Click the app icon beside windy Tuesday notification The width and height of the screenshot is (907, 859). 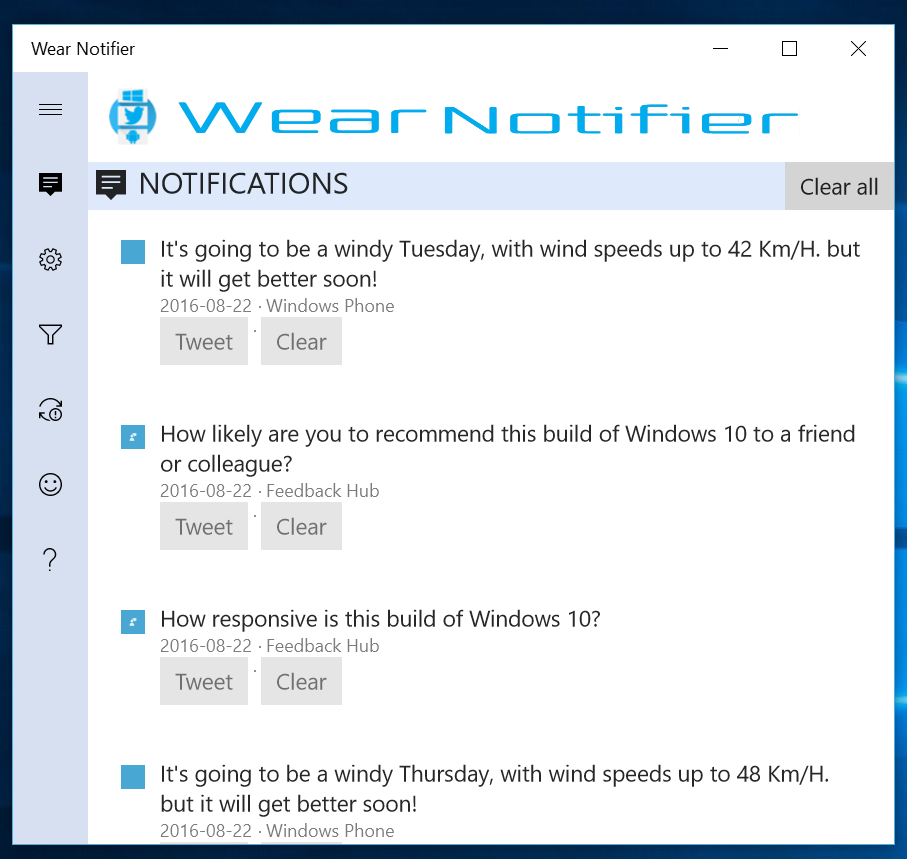(x=133, y=252)
